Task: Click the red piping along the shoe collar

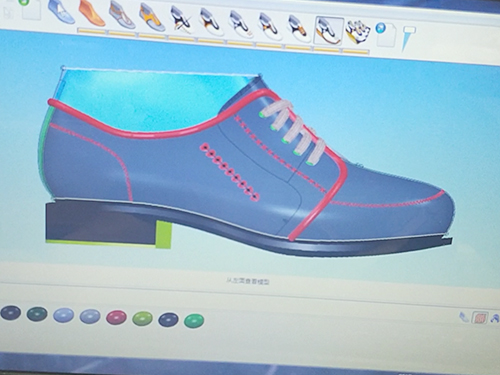Action: [x=140, y=132]
